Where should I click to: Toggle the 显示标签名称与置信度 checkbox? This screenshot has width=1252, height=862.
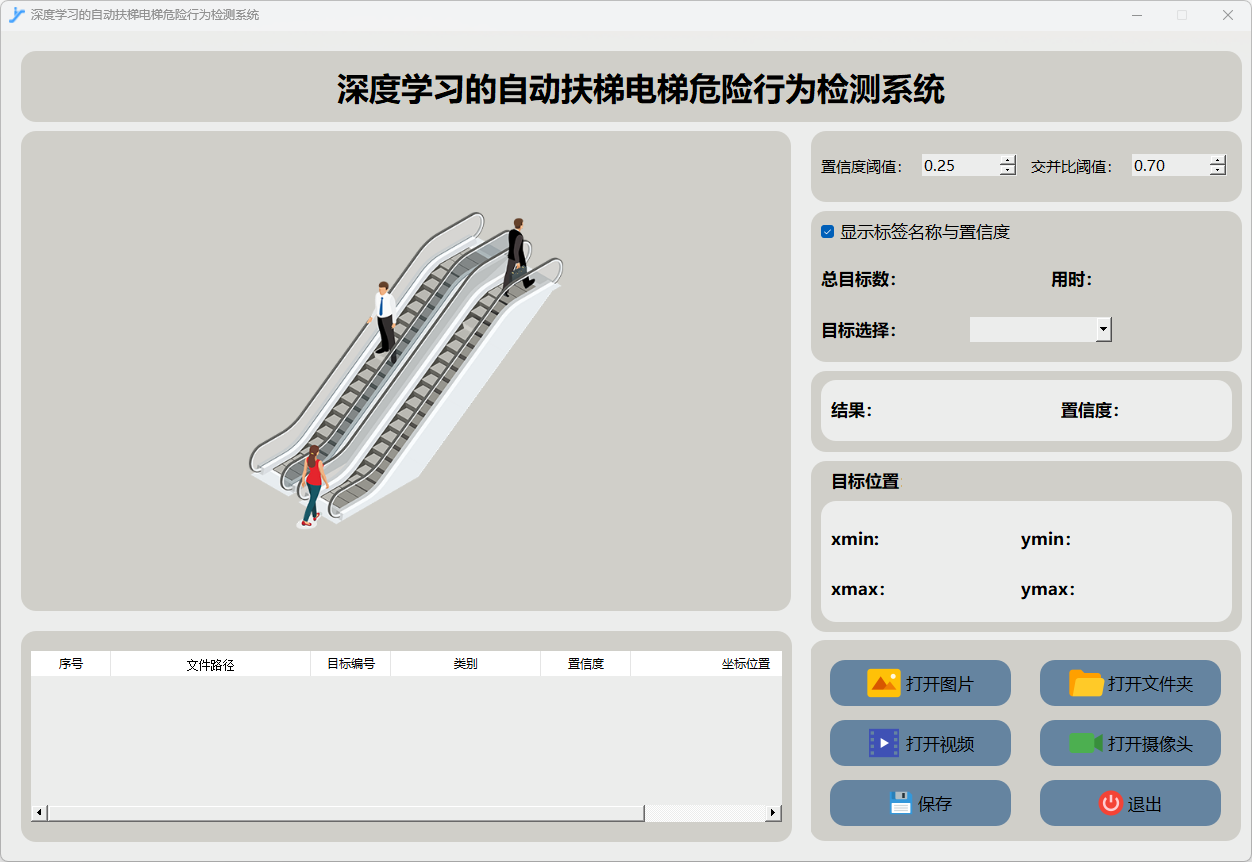pos(827,232)
